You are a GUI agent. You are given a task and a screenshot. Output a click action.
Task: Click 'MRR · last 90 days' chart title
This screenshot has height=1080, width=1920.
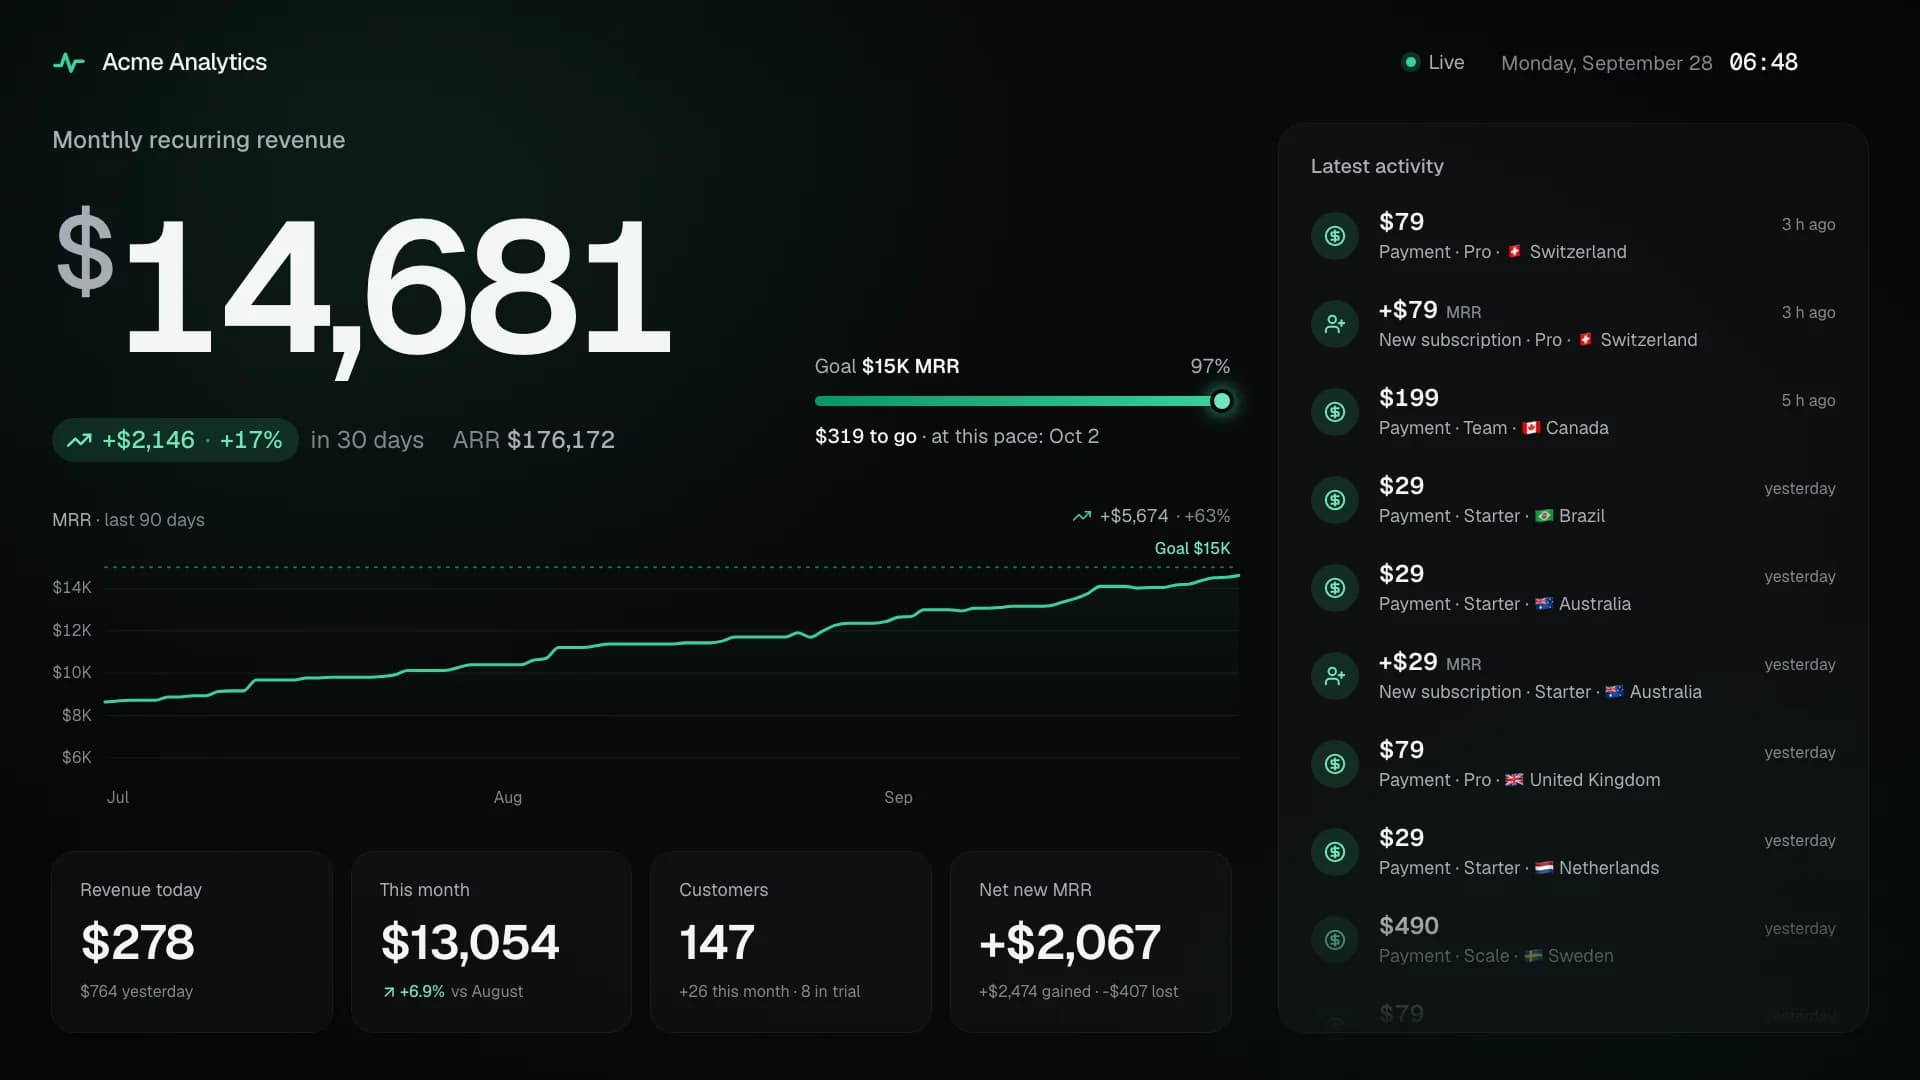click(x=128, y=520)
